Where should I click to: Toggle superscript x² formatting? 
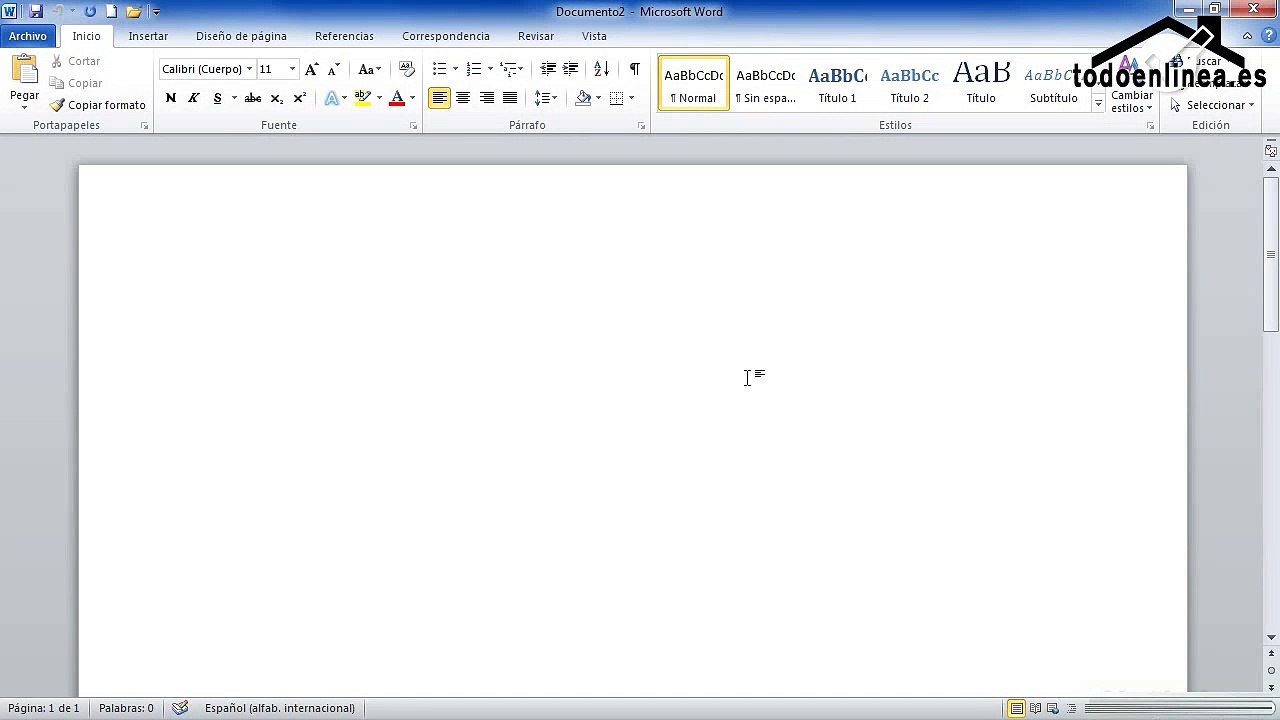point(300,98)
